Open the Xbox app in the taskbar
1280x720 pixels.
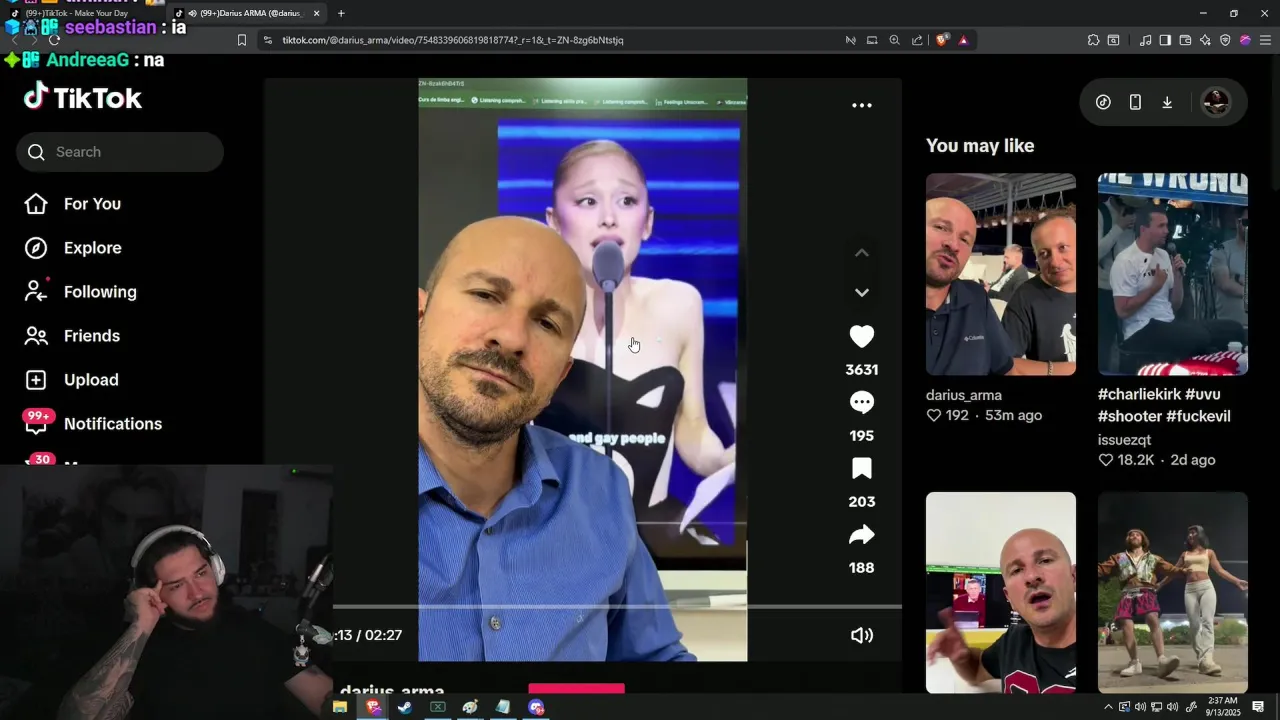click(x=437, y=707)
